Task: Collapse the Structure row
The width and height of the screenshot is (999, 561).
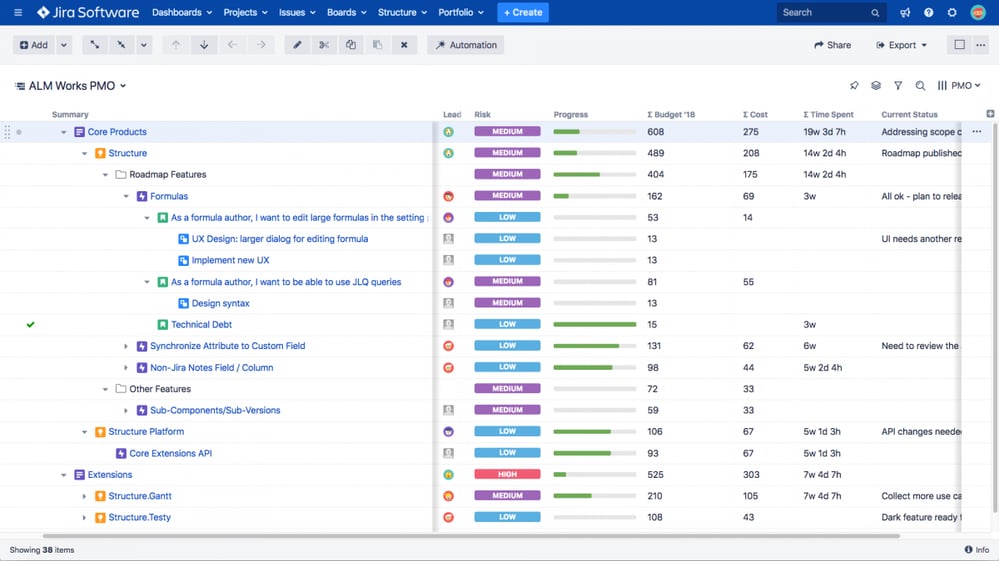Action: 84,153
